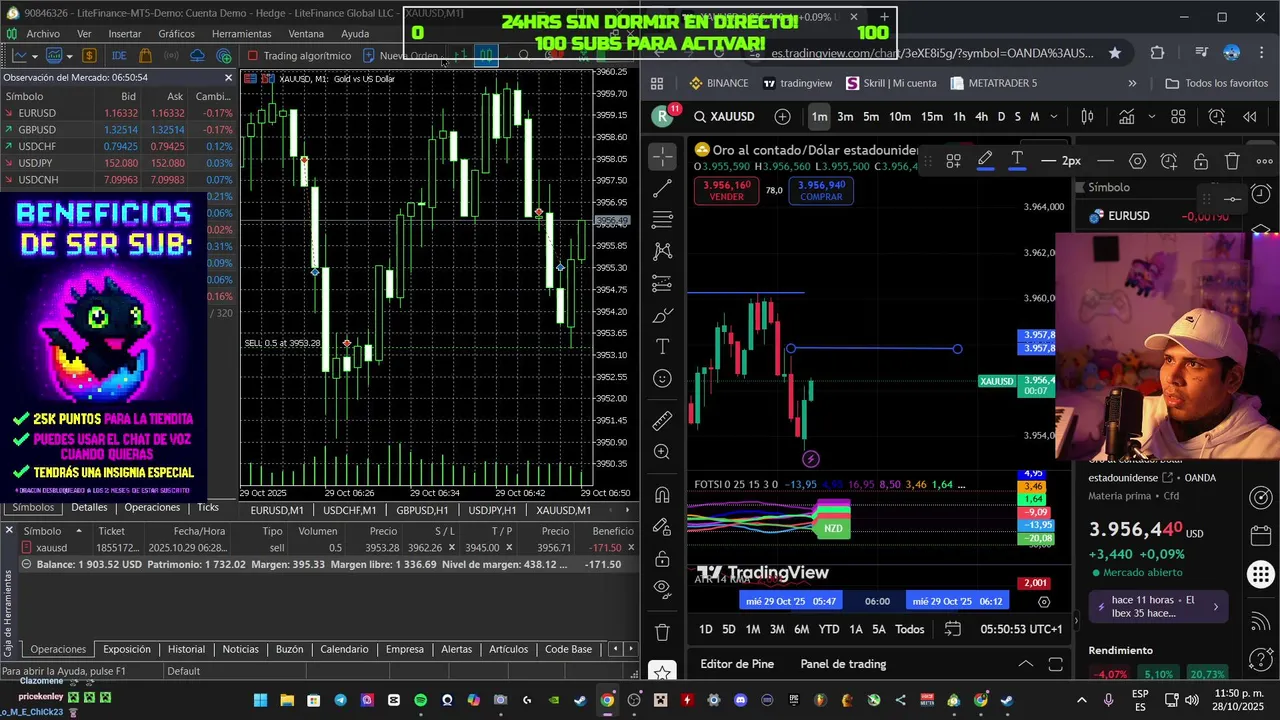Expand the news flash arrow
The height and width of the screenshot is (720, 1280).
tap(1216, 606)
